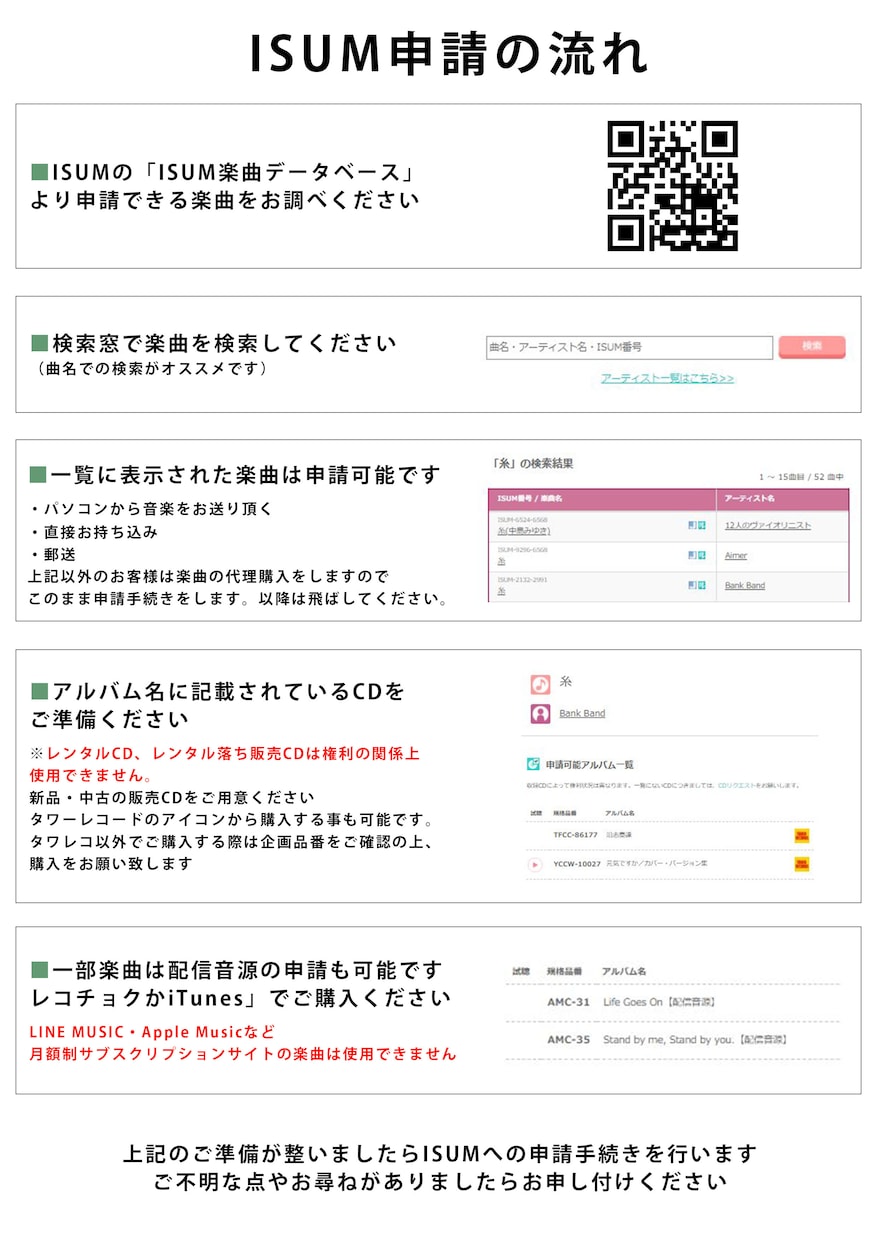Open the 糸 song link under ISUM-2132-2991
This screenshot has height=1240, width=877.
[x=501, y=591]
